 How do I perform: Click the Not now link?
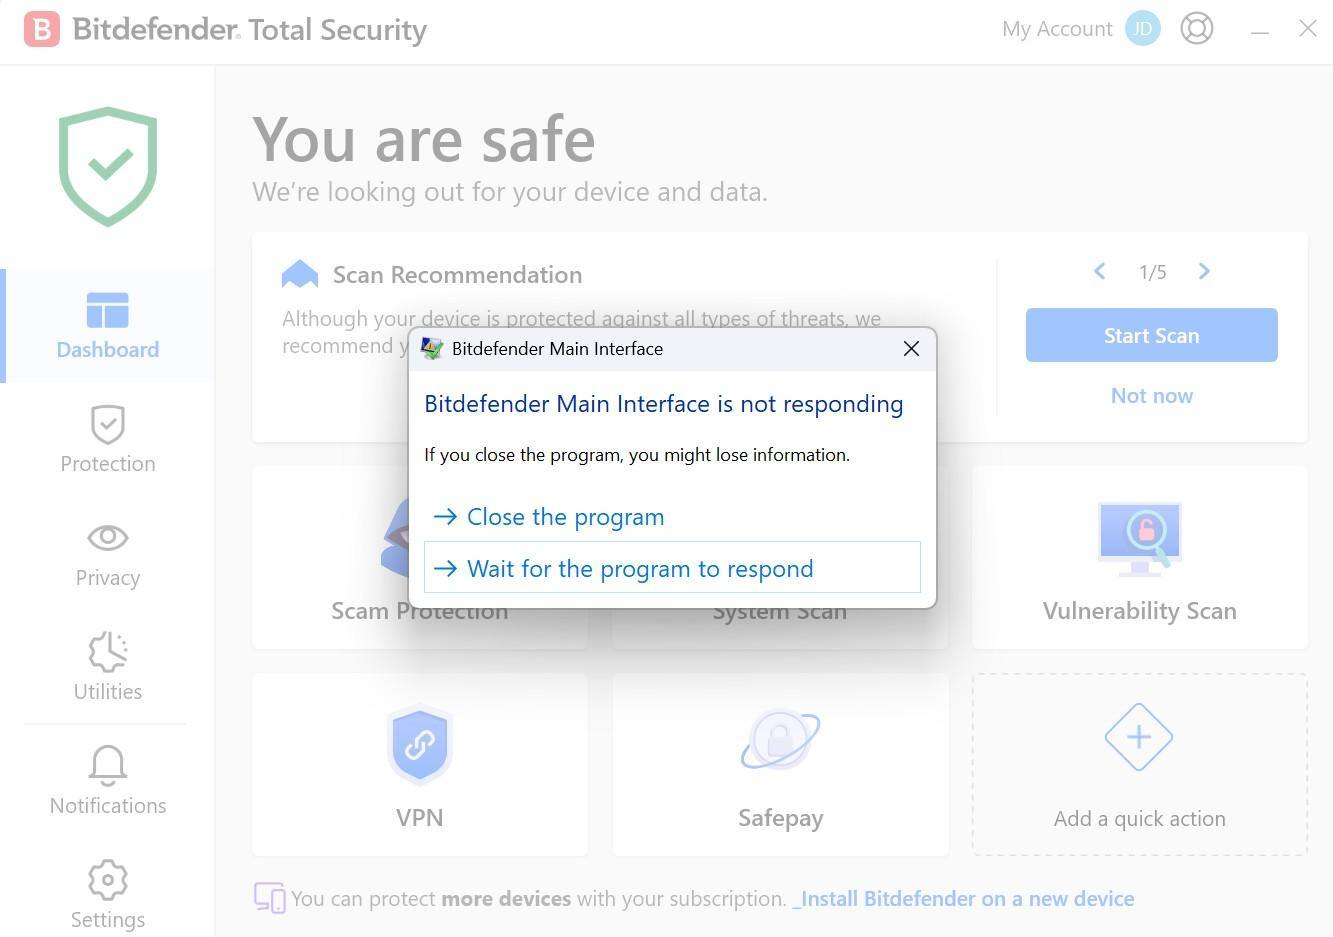1151,396
